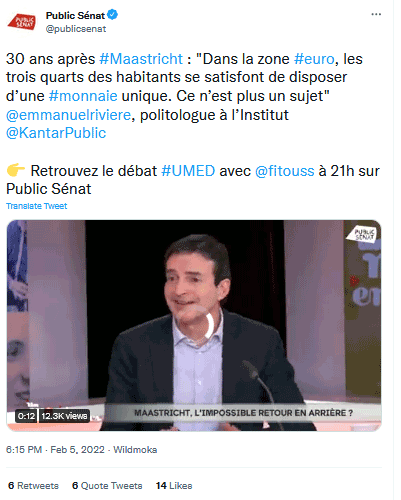Image resolution: width=401 pixels, height=500 pixels.
Task: View the 6 Quote Tweets list
Action: [x=107, y=486]
